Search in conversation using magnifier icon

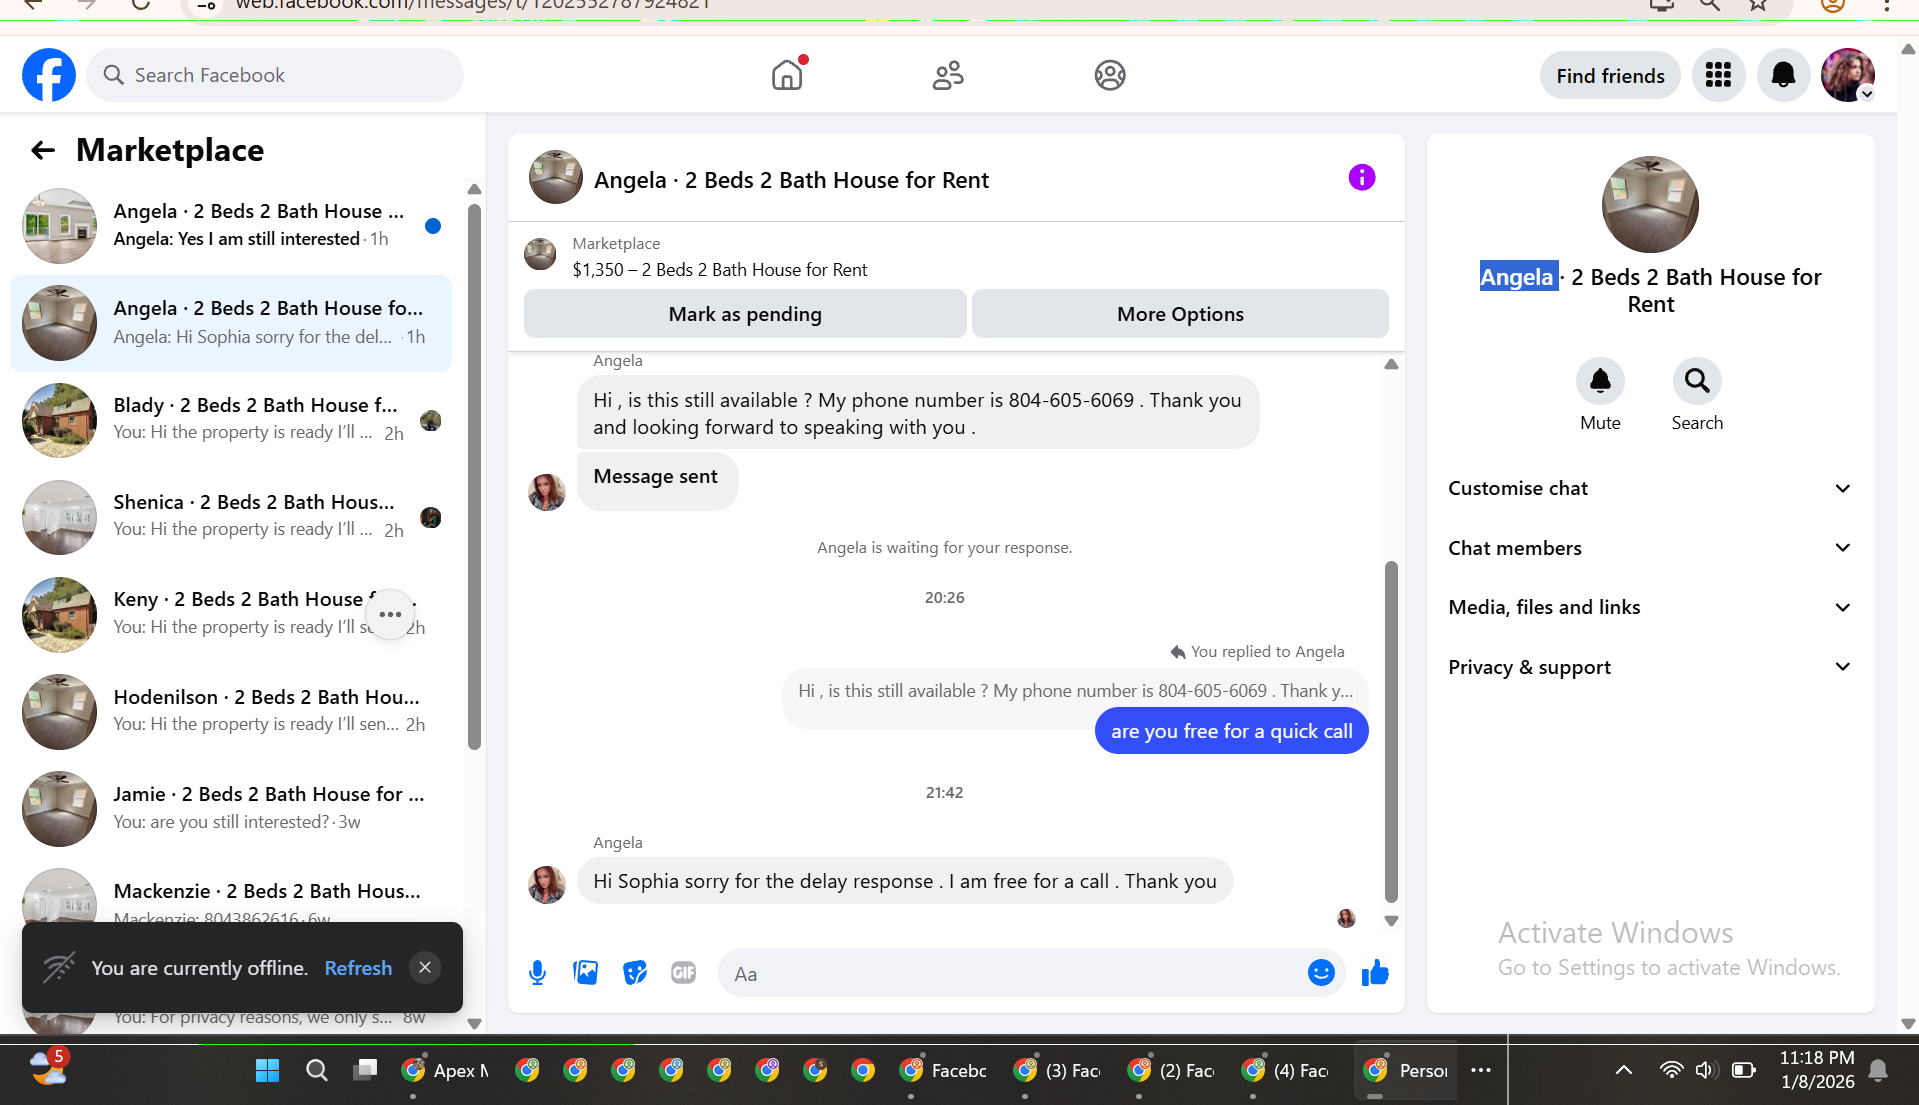pos(1697,381)
